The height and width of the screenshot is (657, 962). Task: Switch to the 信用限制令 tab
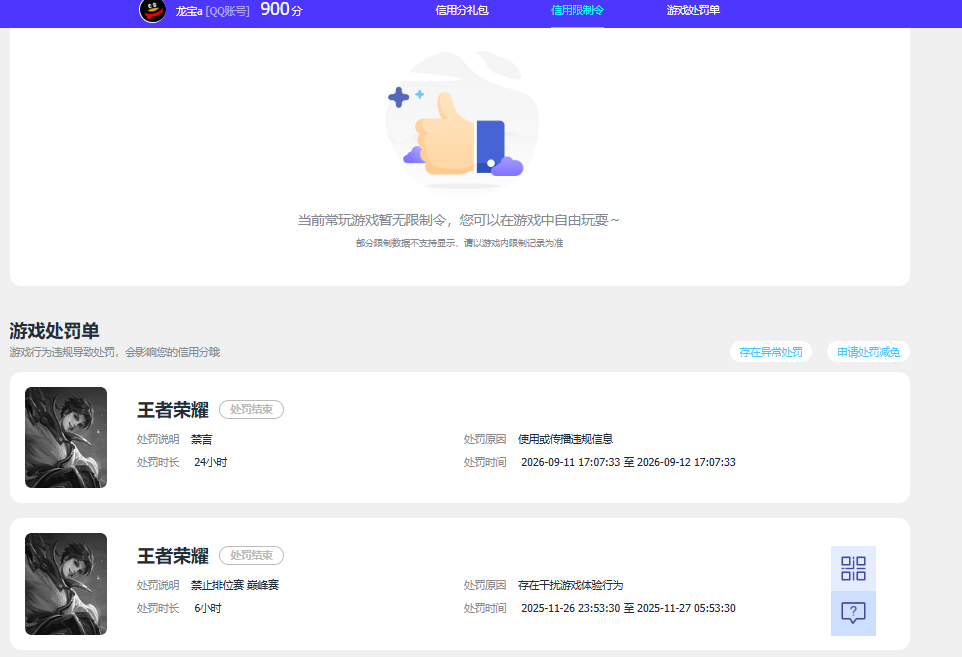tap(577, 10)
